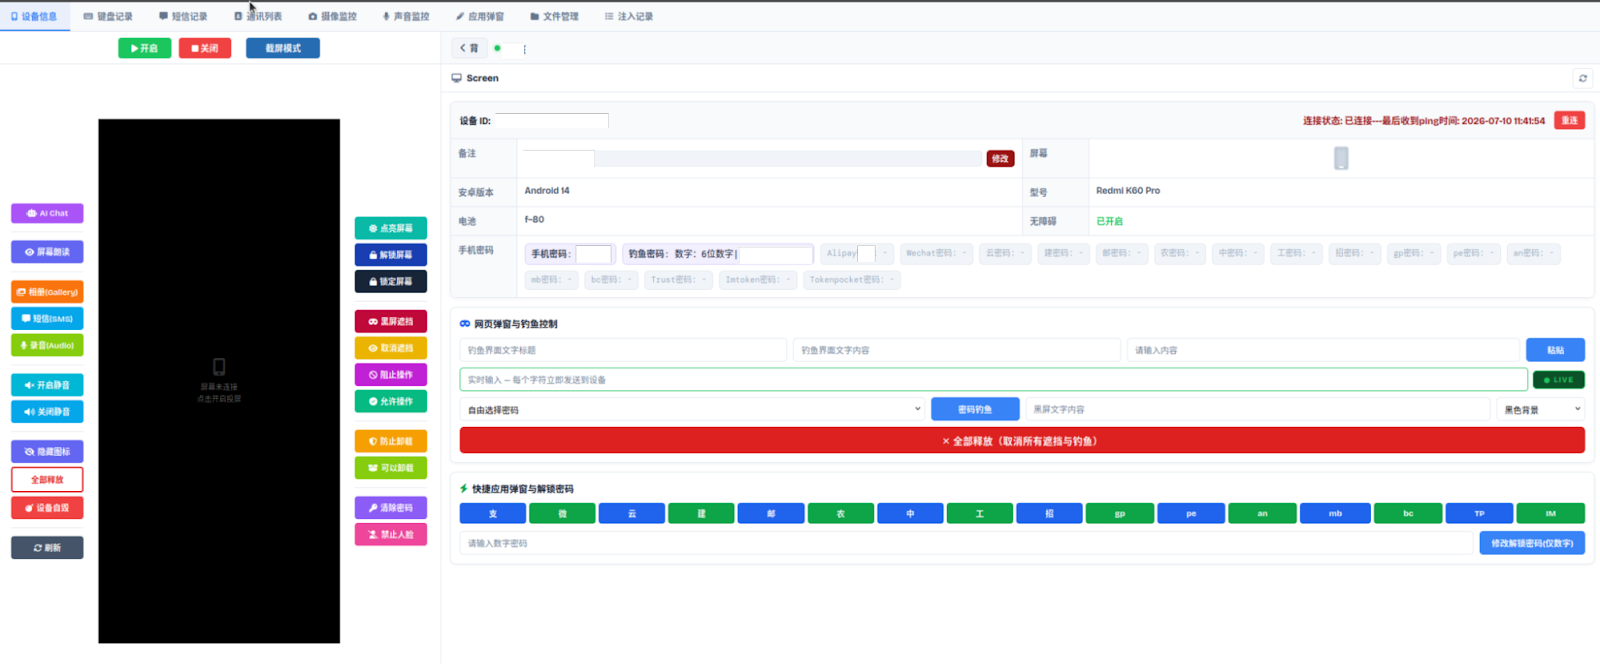Click the 解锁屏幕 button

point(391,255)
